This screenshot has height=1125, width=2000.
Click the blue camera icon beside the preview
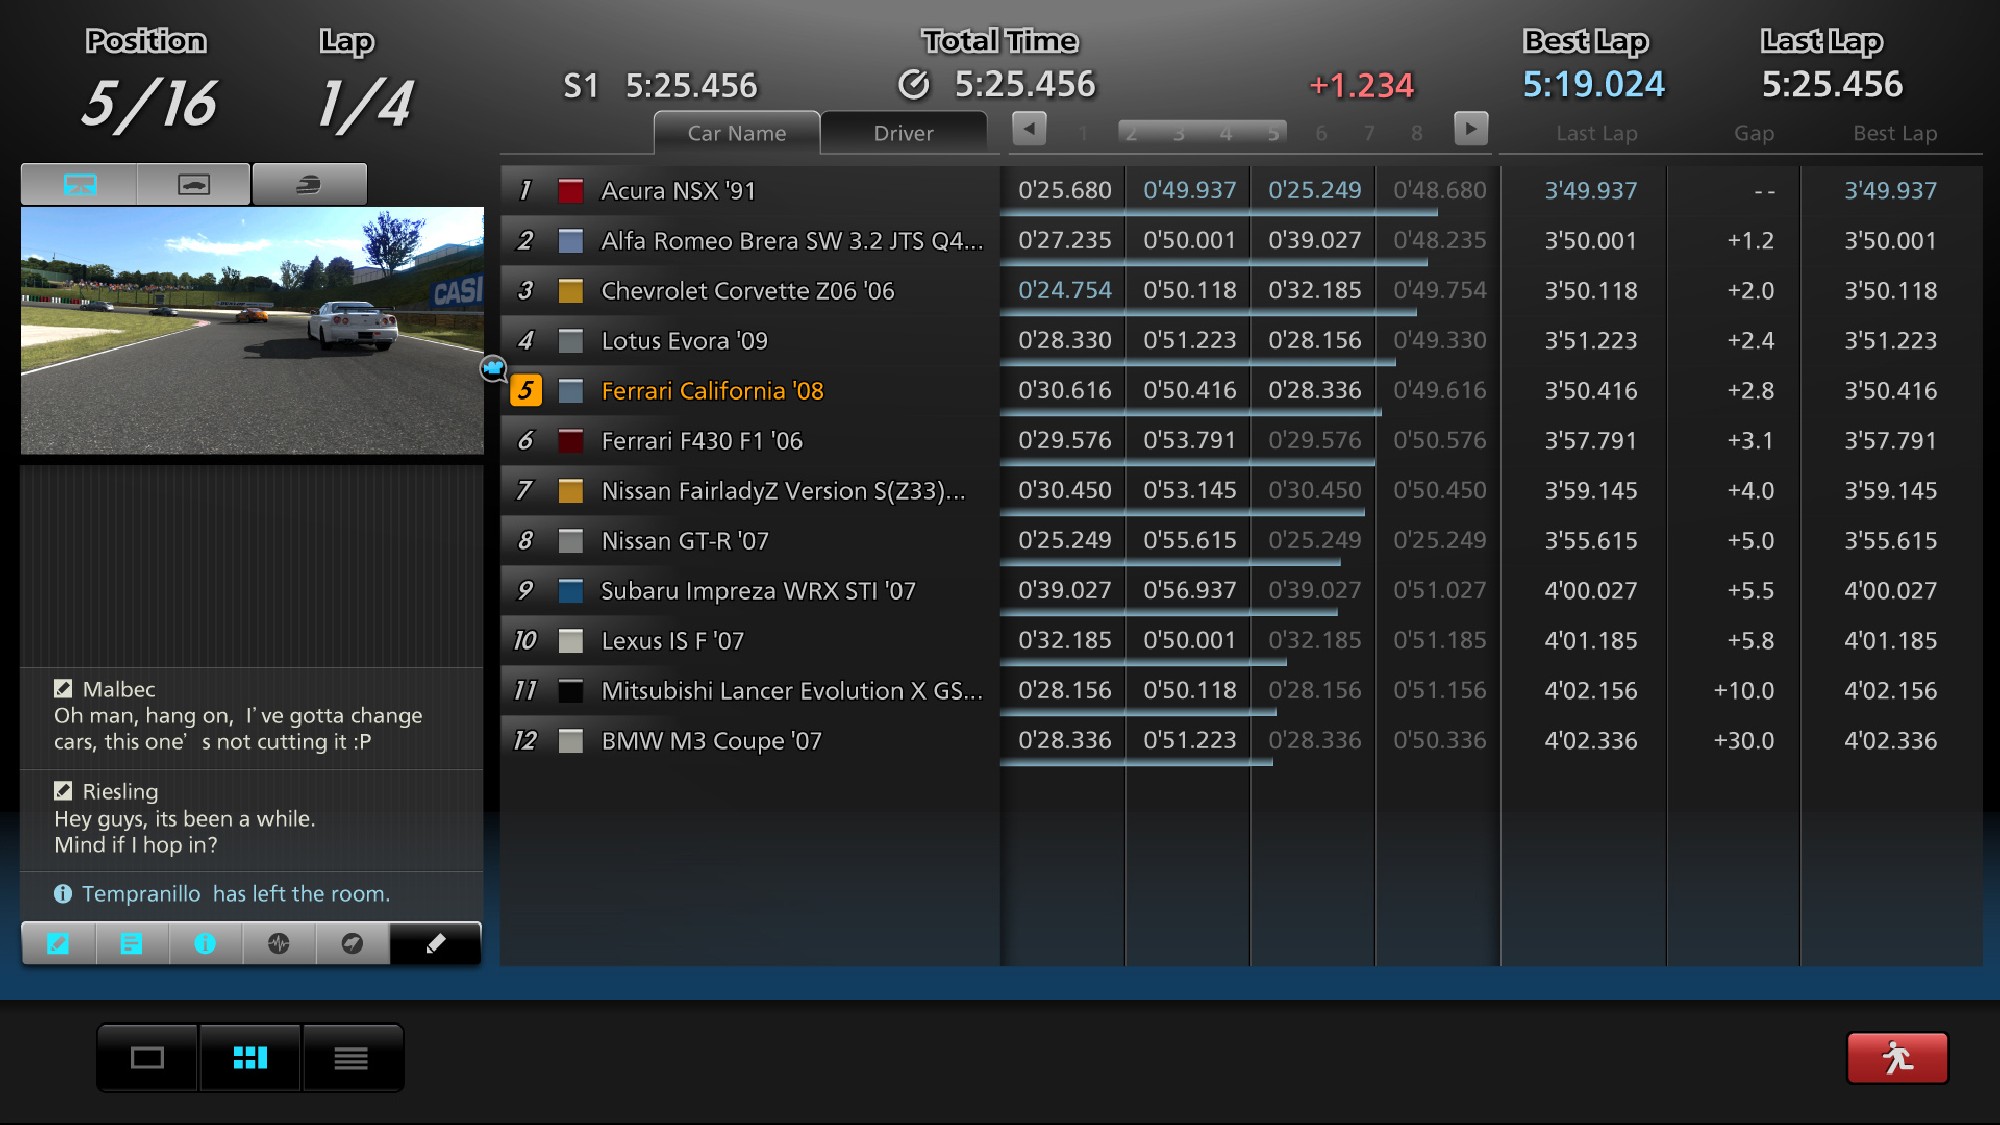point(493,369)
